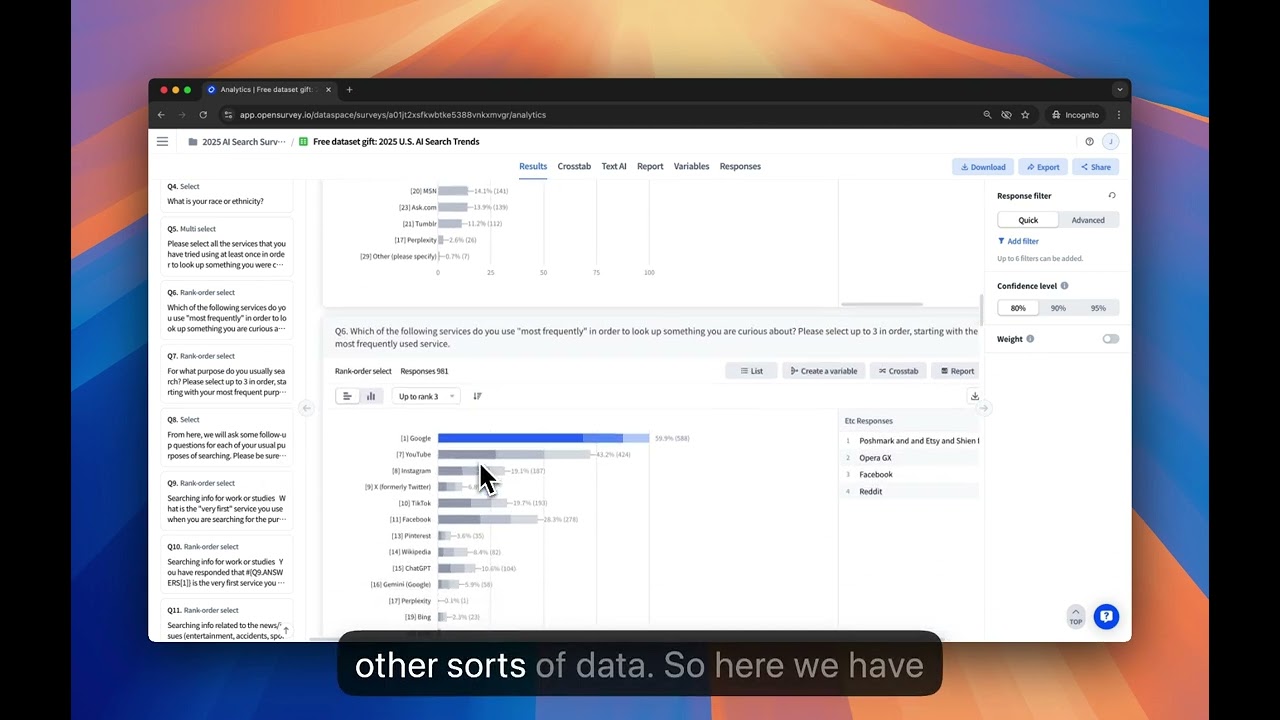Select vertical bar chart view icon
The image size is (1280, 720).
(x=371, y=396)
